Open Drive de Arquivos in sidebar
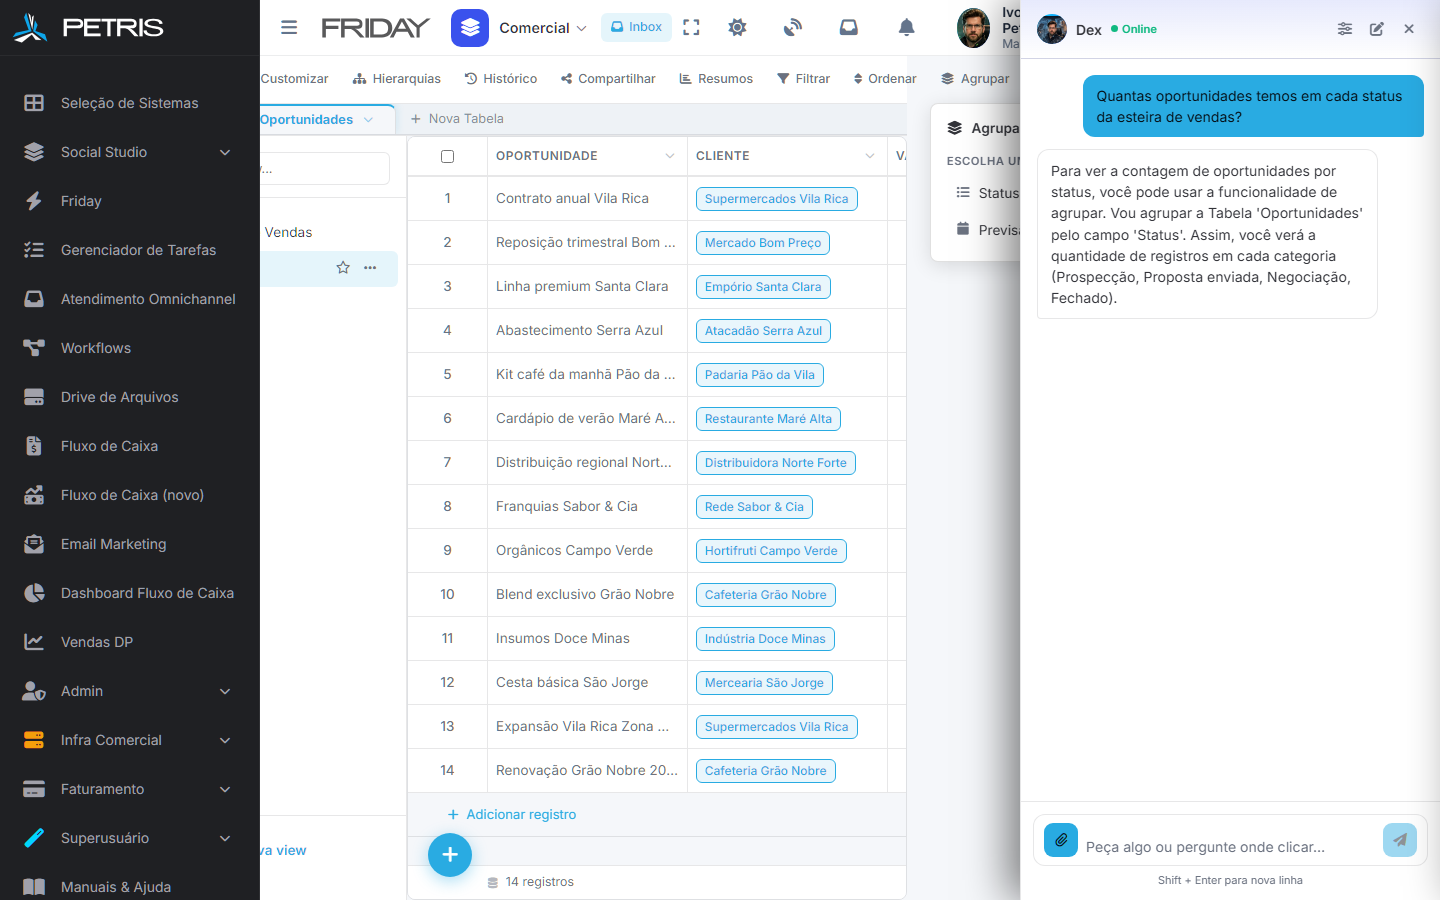 click(130, 397)
